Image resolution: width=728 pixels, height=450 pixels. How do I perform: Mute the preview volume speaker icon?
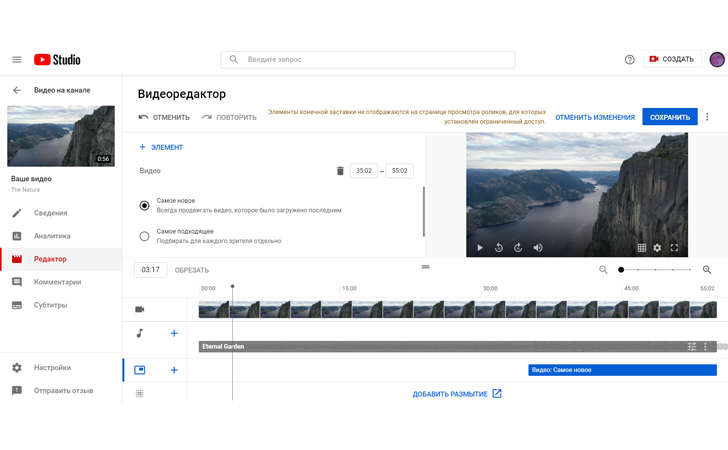[538, 248]
